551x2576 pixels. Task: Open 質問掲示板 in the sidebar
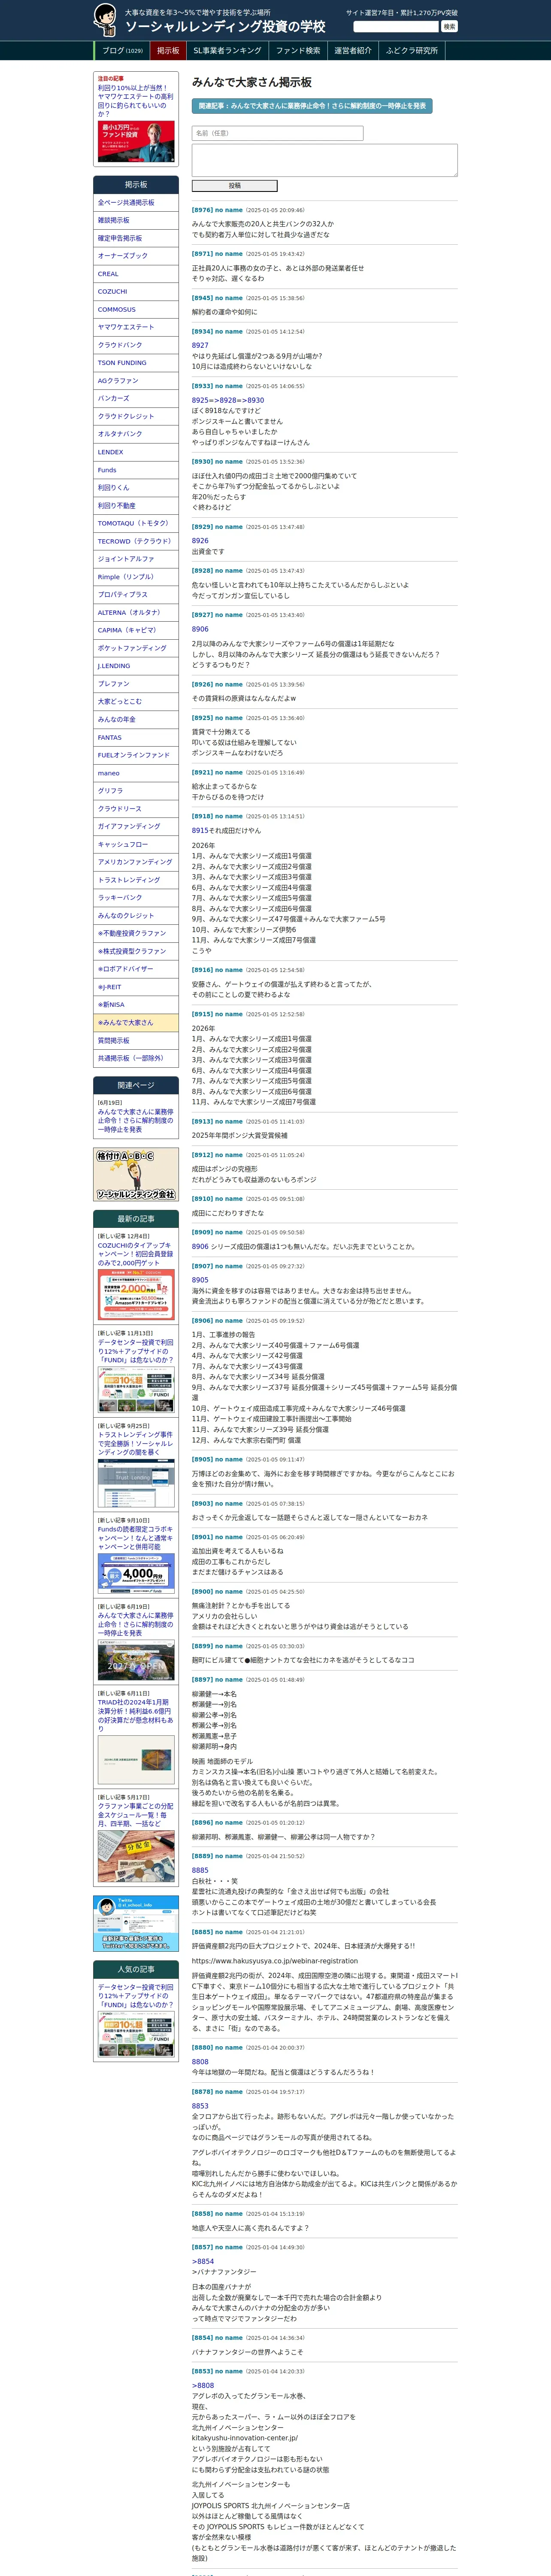click(x=136, y=1040)
